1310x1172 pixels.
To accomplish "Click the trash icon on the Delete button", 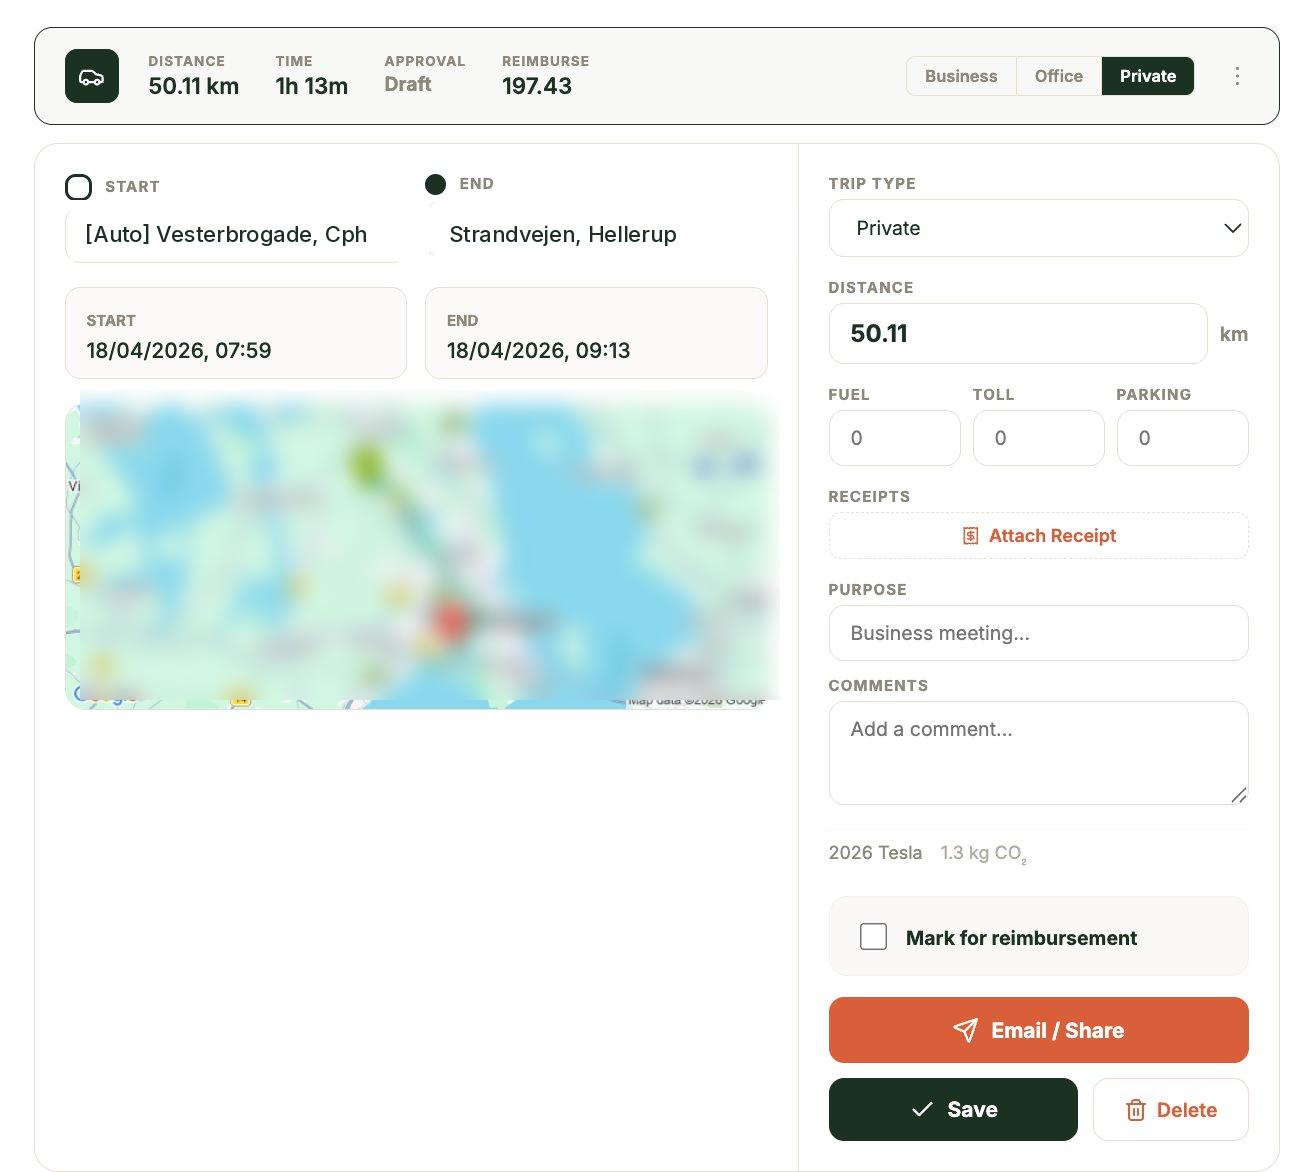I will [1136, 1110].
